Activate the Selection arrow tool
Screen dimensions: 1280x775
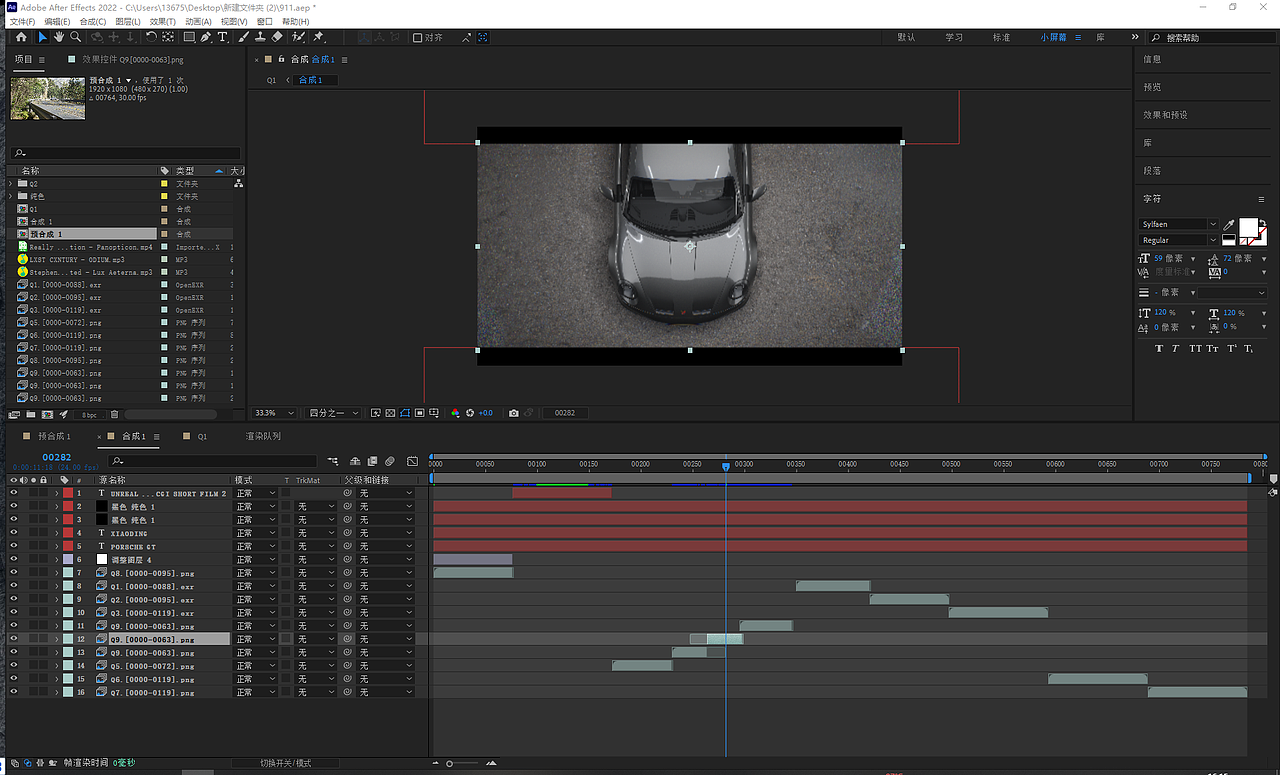click(x=42, y=37)
